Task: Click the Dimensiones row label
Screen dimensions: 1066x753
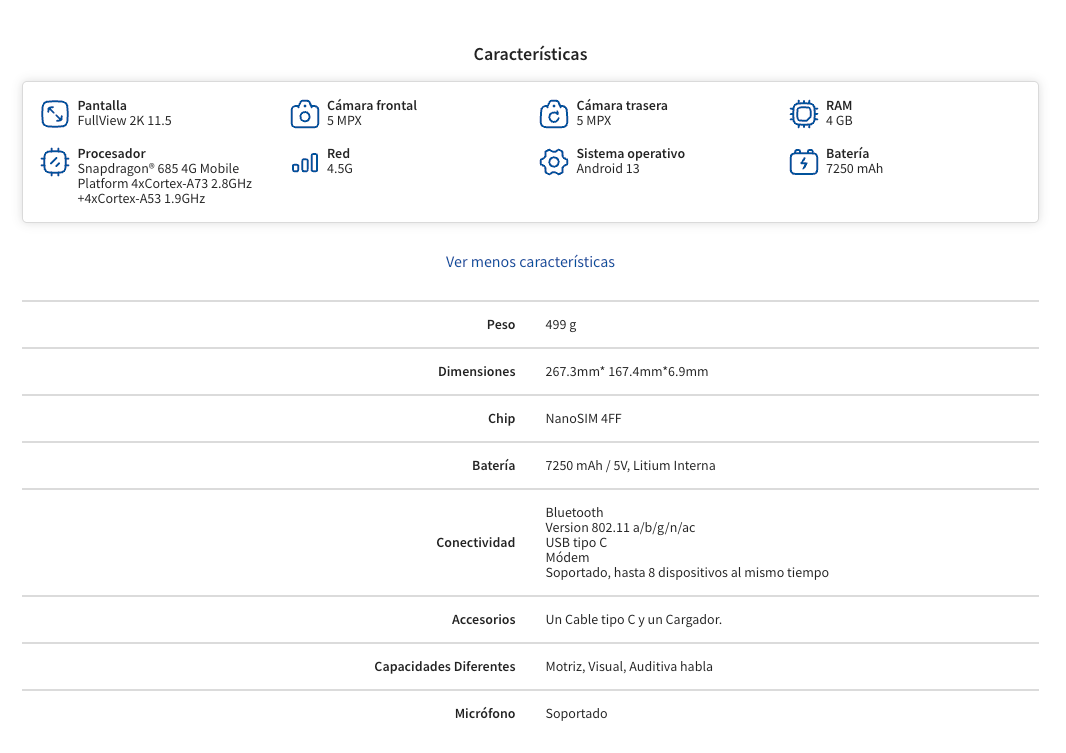Action: pos(477,372)
